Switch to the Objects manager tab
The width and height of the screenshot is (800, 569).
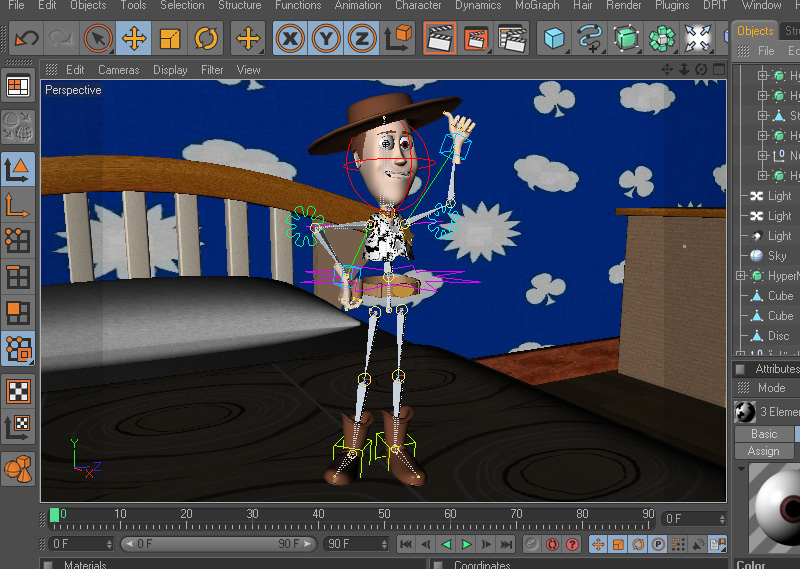point(755,31)
